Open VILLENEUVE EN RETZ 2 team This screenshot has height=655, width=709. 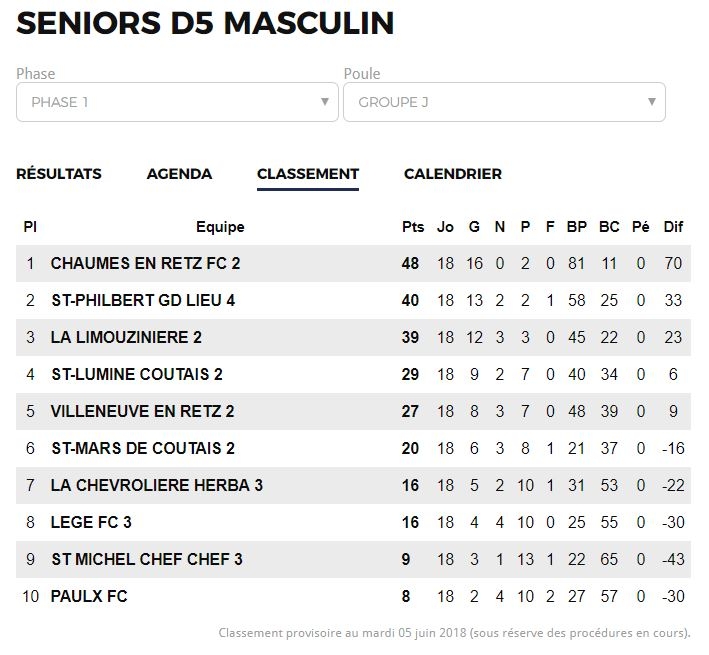click(142, 412)
